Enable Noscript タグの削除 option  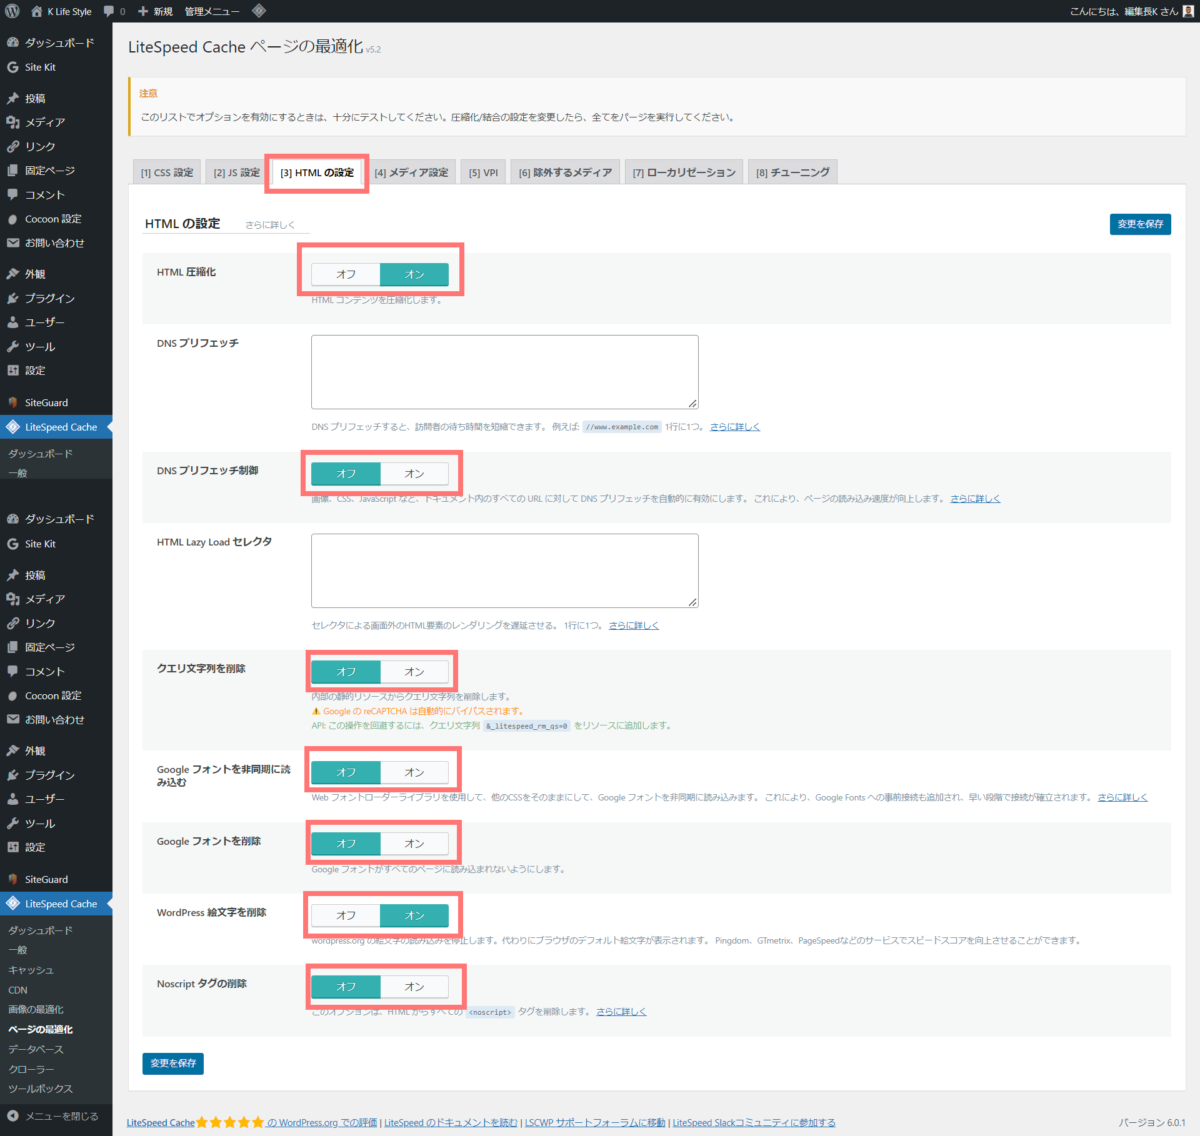[x=414, y=987]
